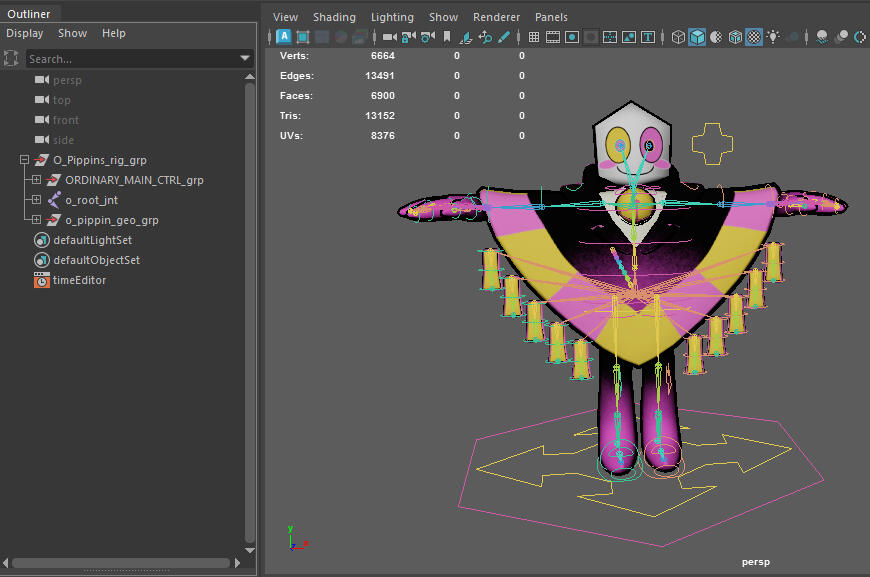Open the viewport Show menu
Image resolution: width=870 pixels, height=577 pixels.
coord(443,17)
